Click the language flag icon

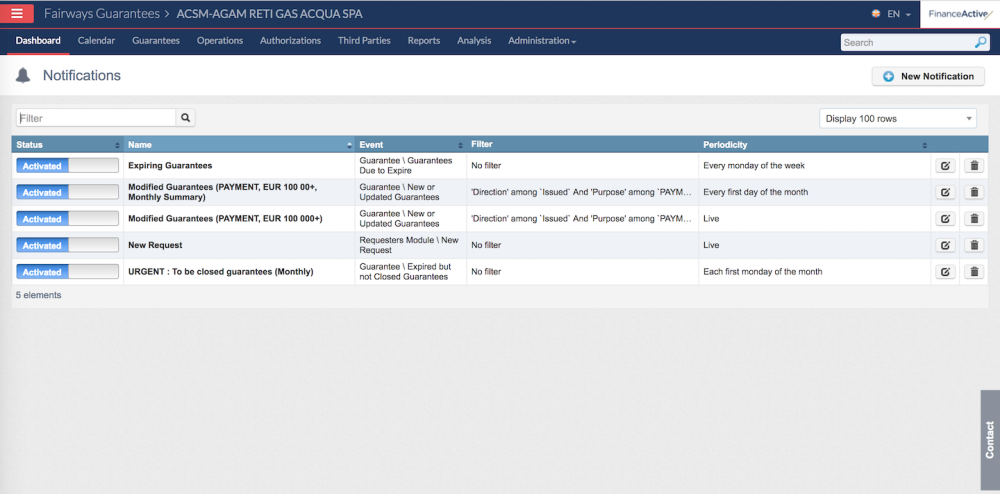click(x=876, y=14)
